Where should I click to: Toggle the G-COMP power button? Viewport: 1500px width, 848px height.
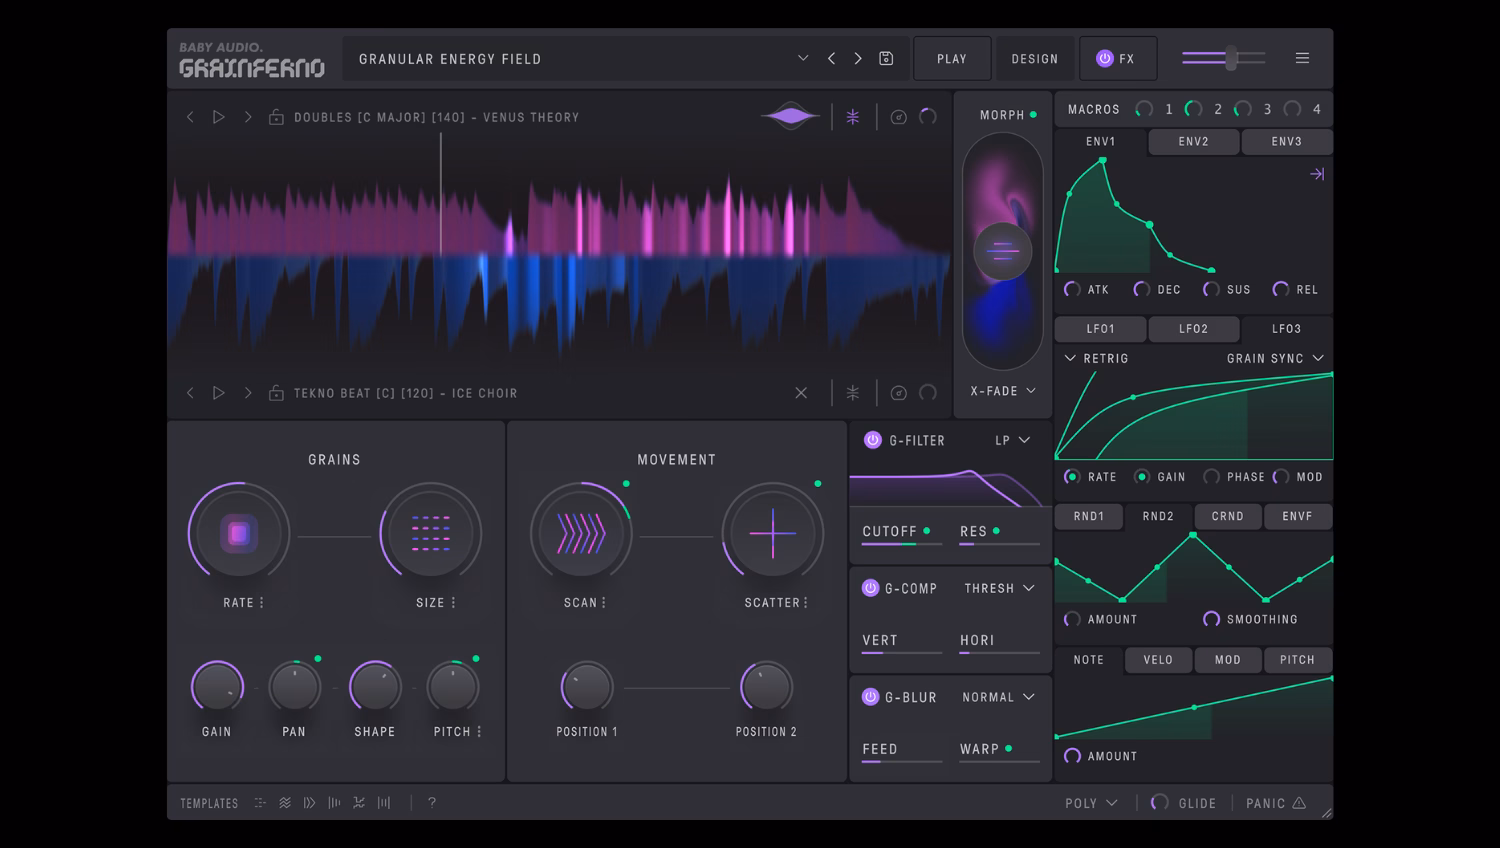point(870,588)
